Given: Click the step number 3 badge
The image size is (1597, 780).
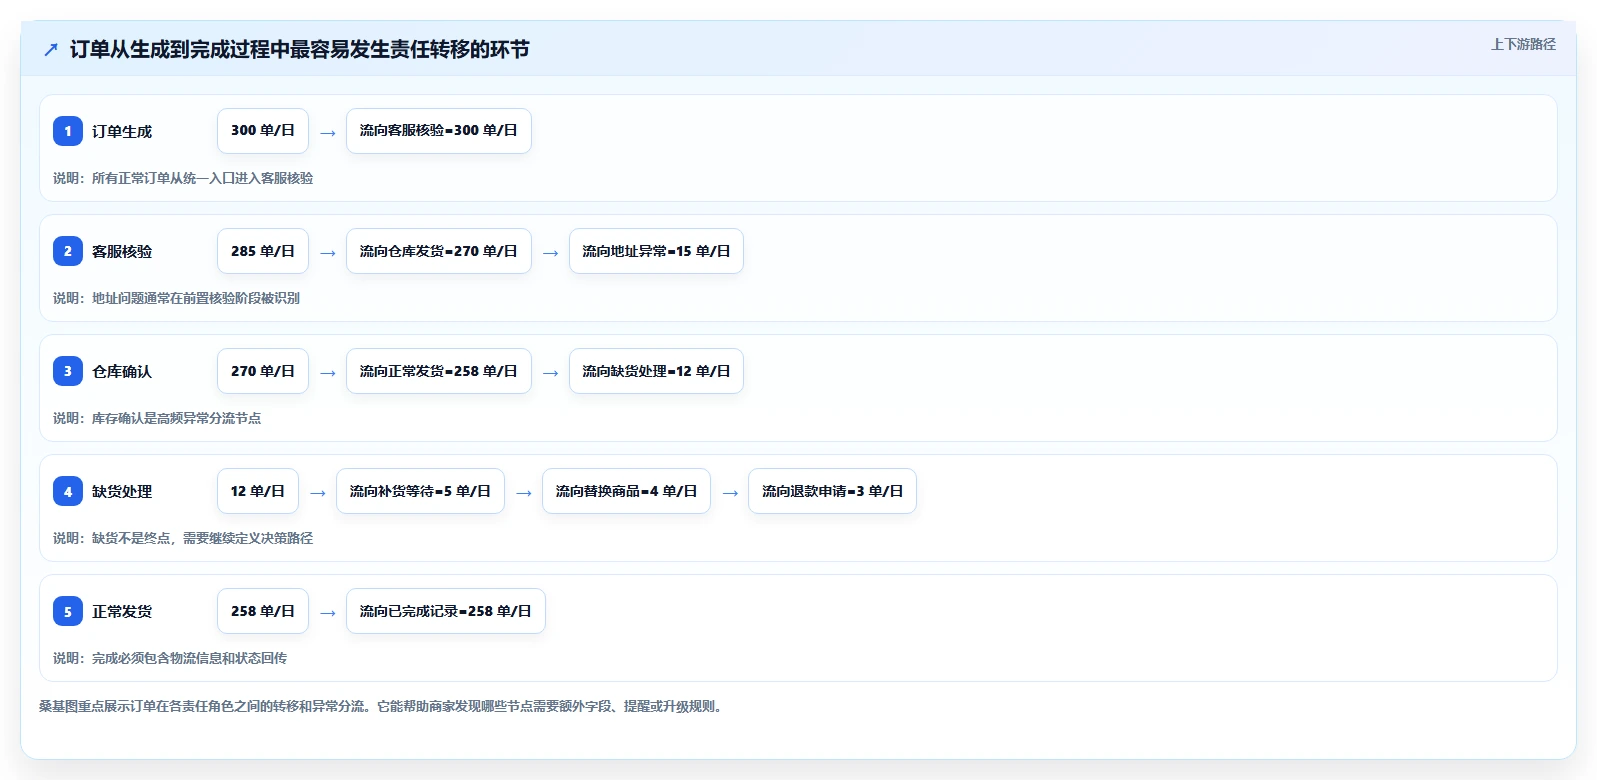Looking at the screenshot, I should 68,371.
